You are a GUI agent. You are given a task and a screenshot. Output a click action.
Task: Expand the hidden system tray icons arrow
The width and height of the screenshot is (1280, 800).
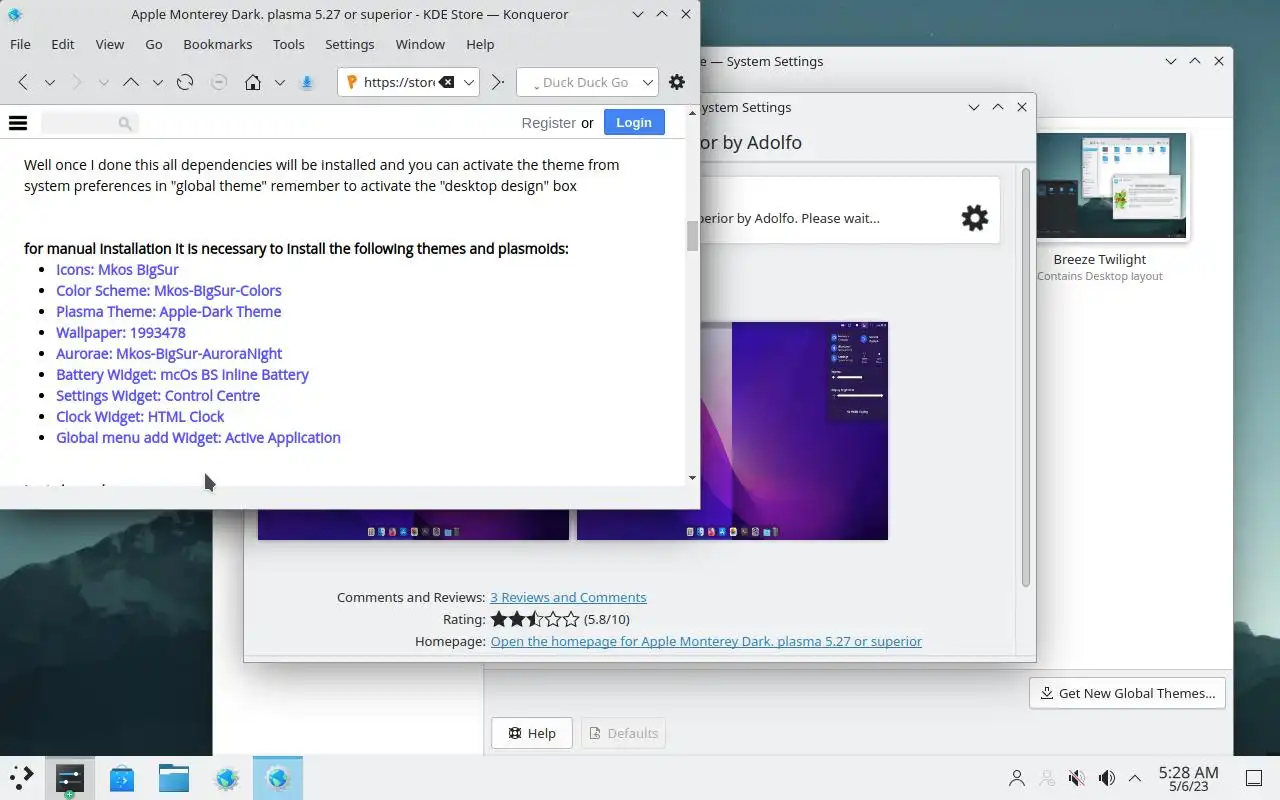point(1135,778)
